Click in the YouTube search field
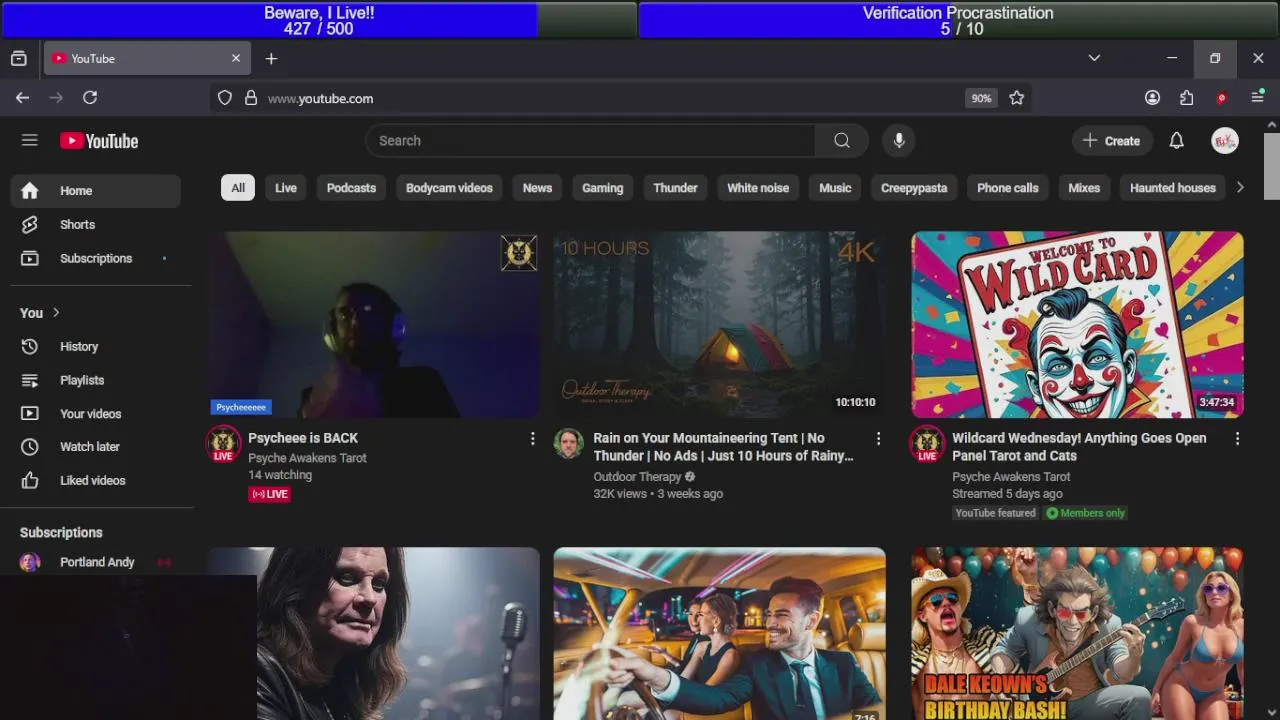 coord(590,141)
